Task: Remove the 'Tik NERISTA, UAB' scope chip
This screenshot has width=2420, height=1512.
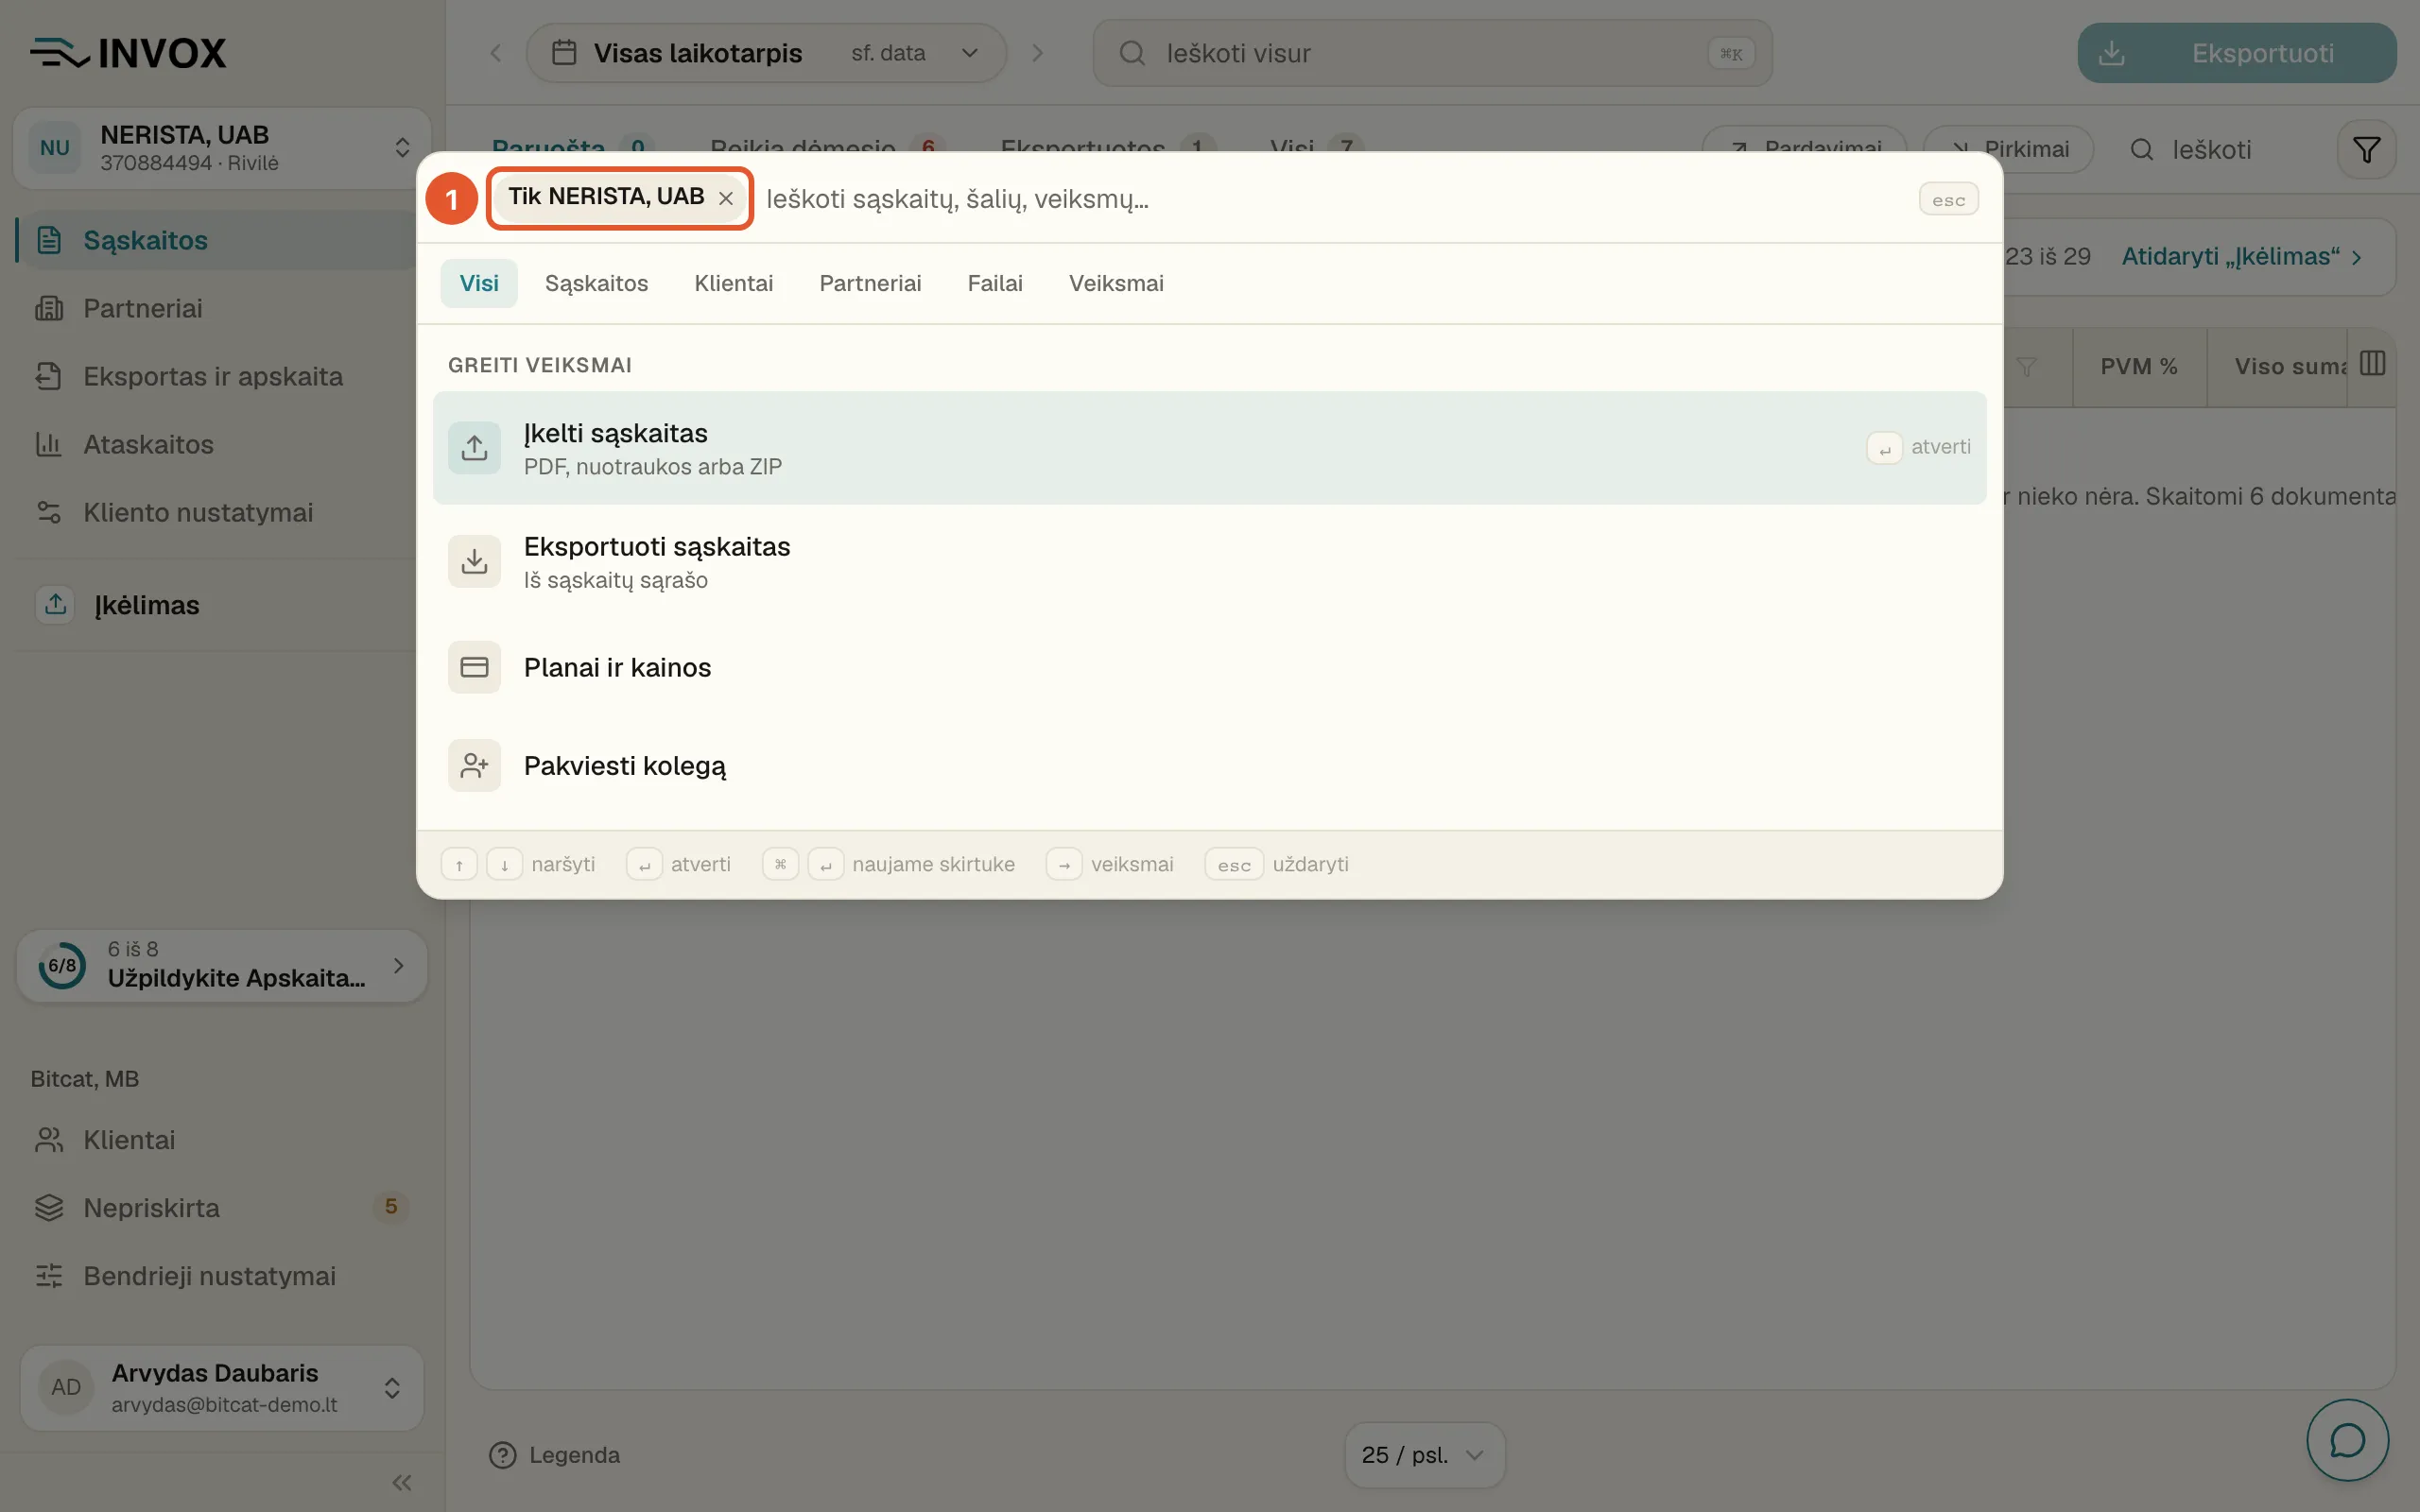Action: [726, 198]
